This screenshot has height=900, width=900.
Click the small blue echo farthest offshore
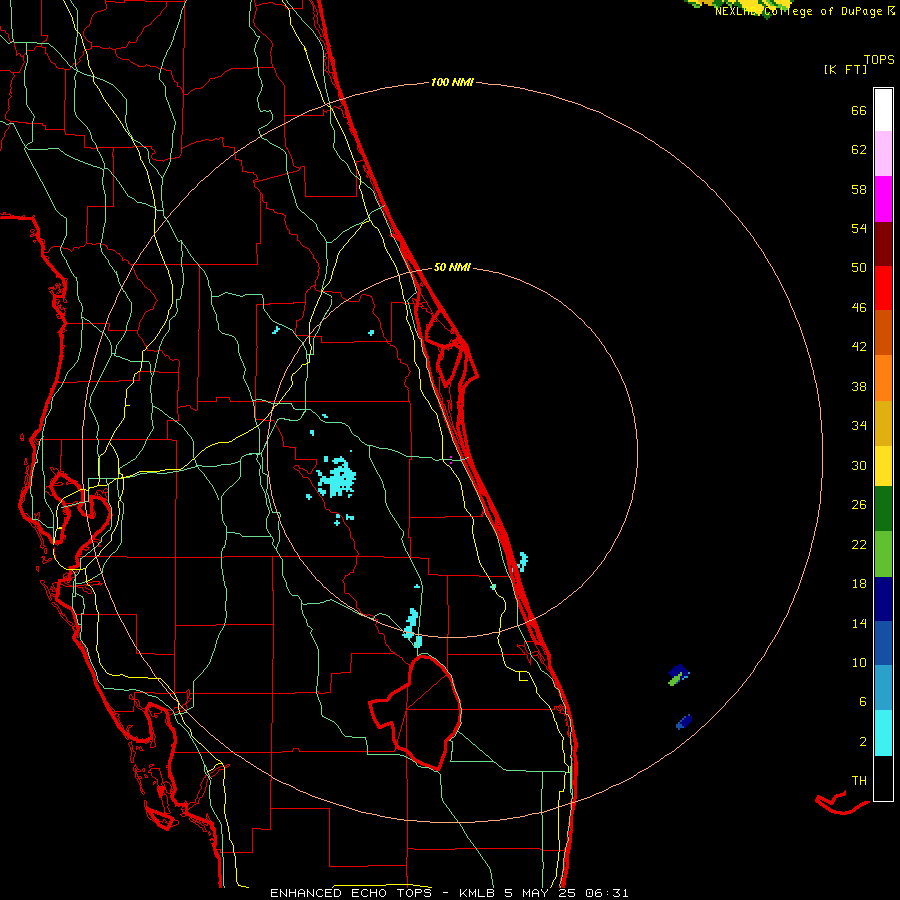(684, 721)
